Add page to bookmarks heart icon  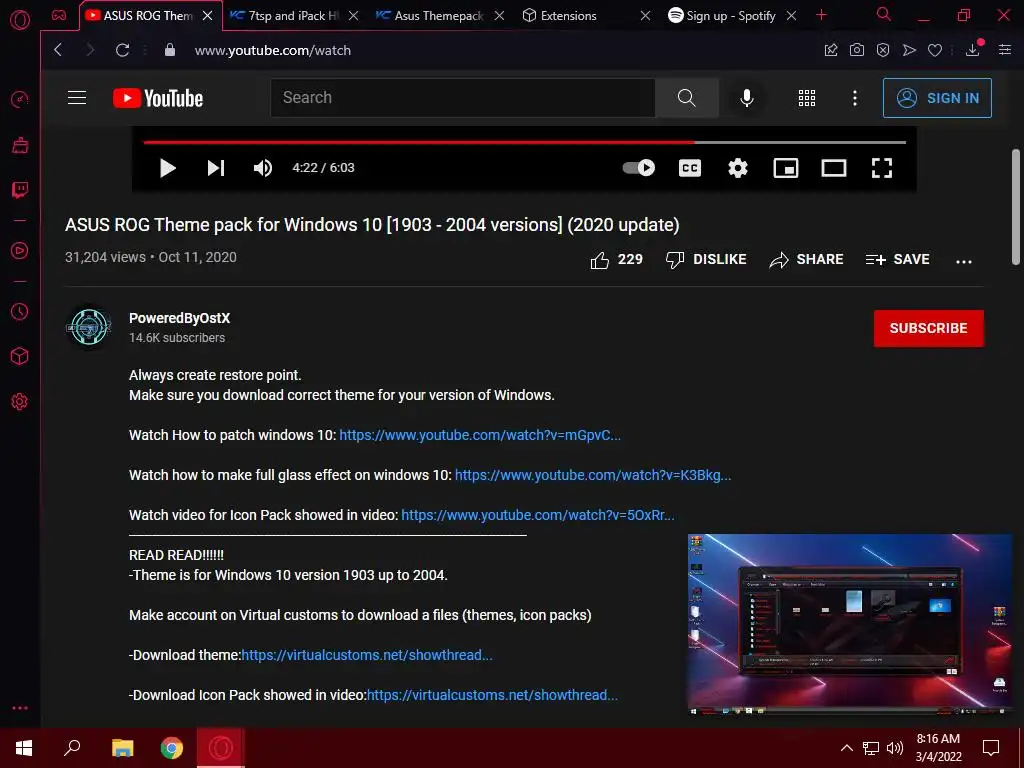[935, 50]
